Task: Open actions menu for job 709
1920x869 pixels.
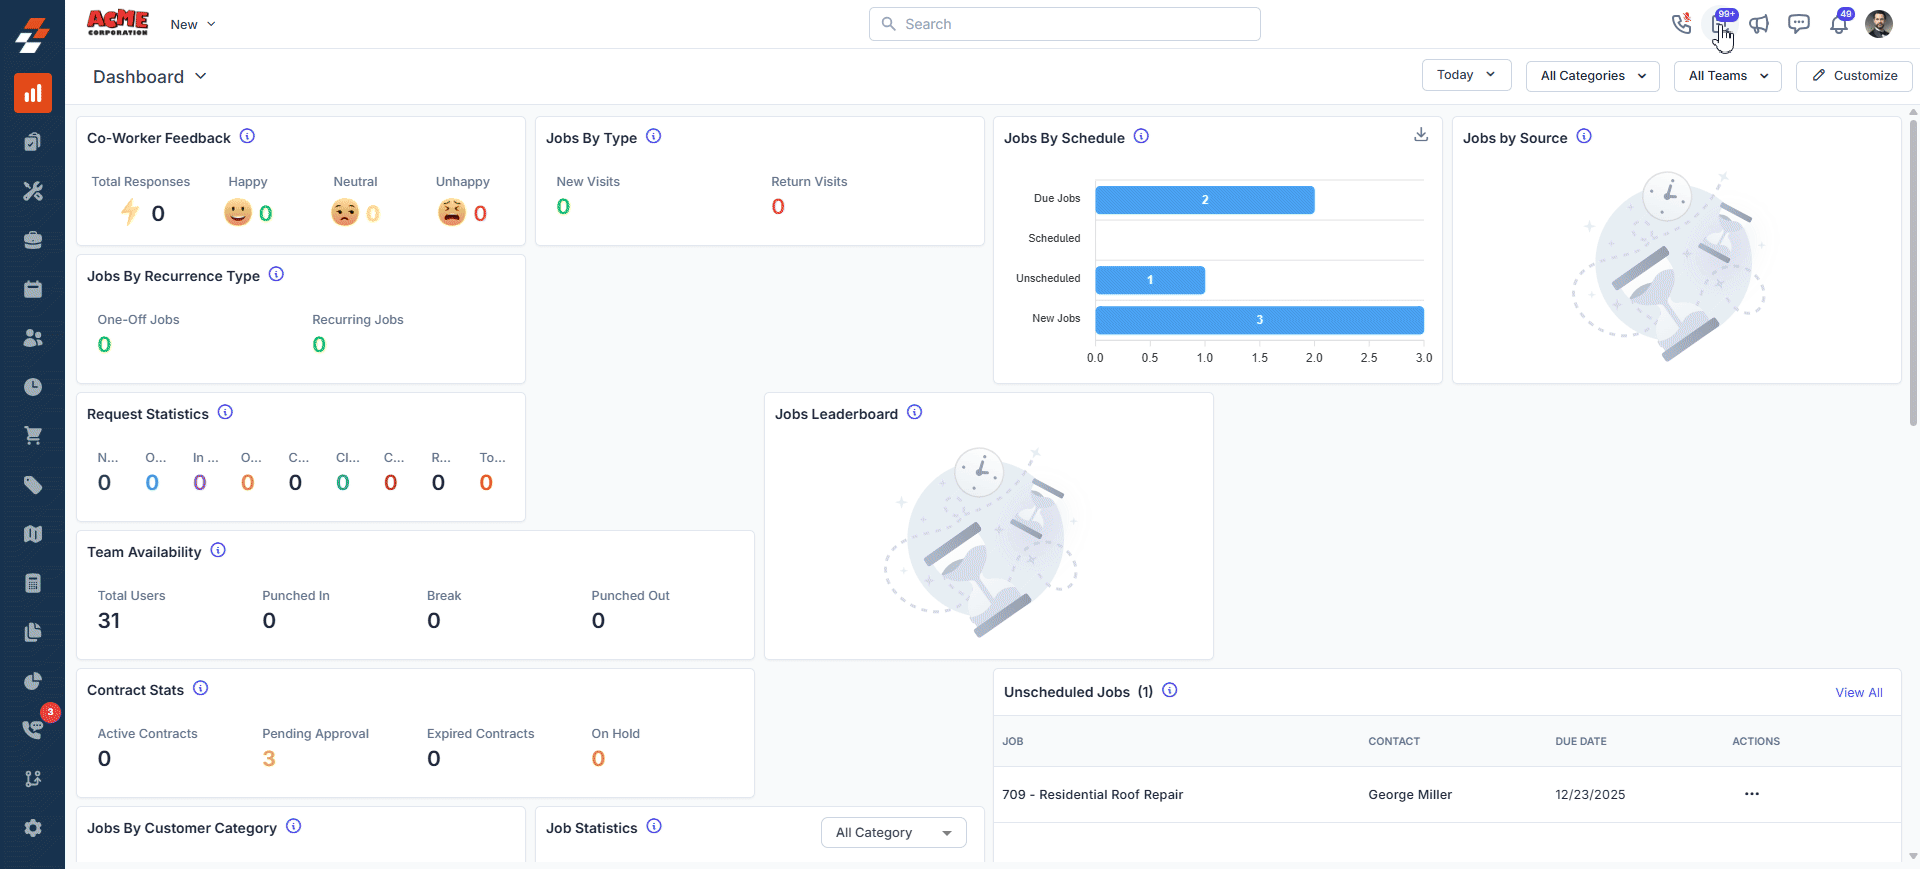Action: (x=1752, y=794)
